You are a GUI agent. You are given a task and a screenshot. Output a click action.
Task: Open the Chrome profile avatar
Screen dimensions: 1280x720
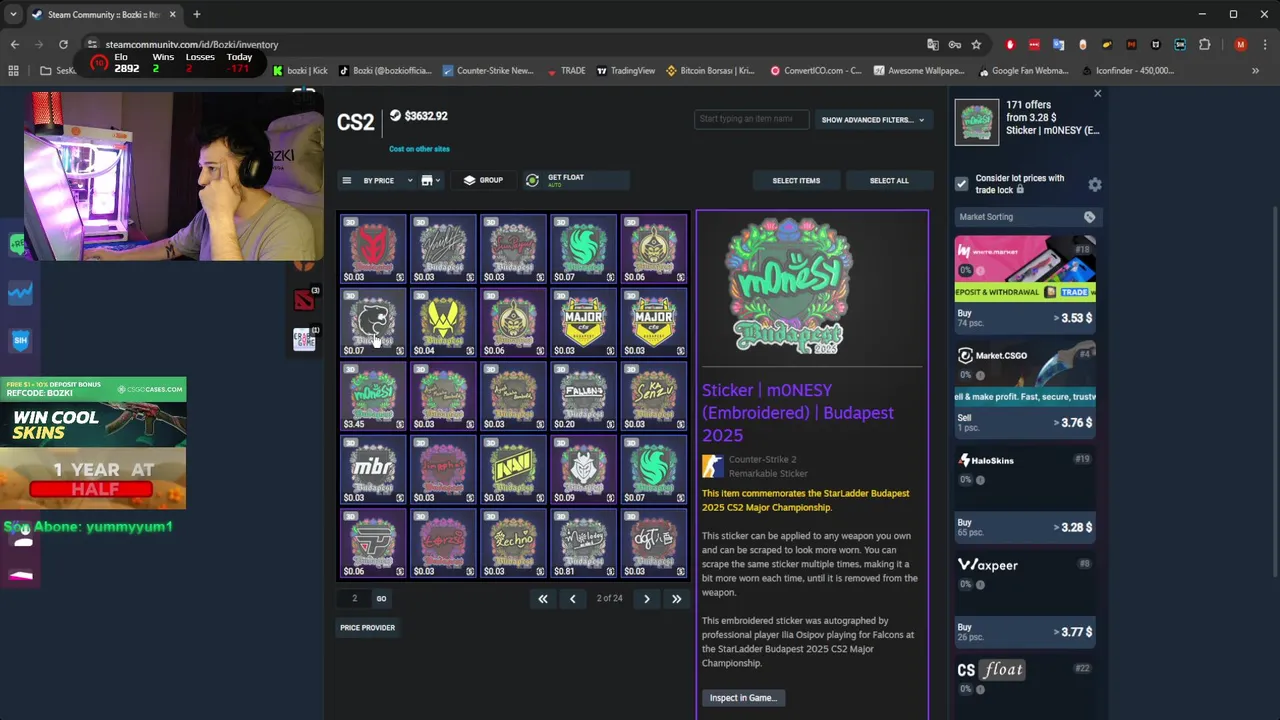coord(1241,44)
